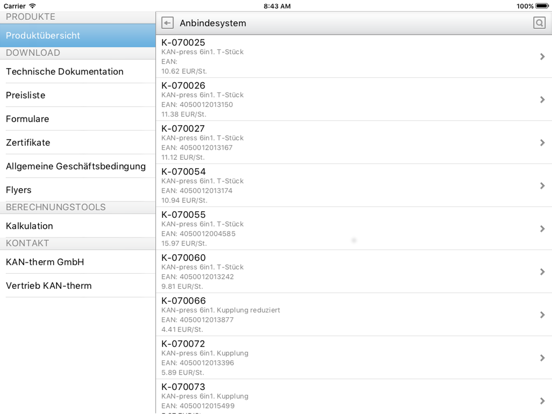
Task: Click EAN 4050012015499 text
Action: (x=198, y=406)
